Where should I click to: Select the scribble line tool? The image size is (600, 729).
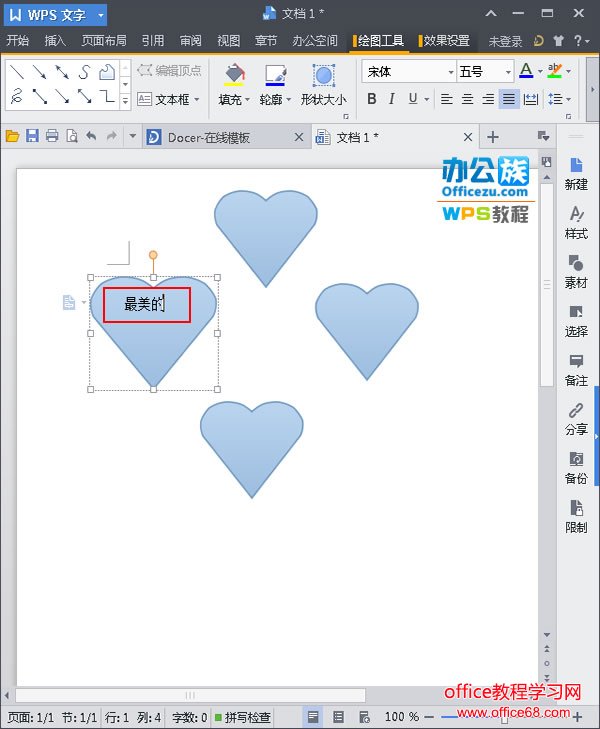[17, 96]
